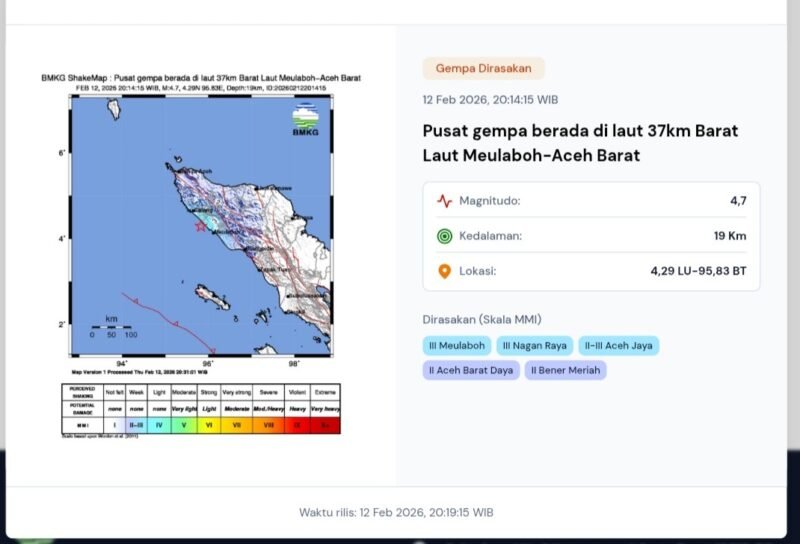Click the MMI II-III light blue legend cell
The width and height of the screenshot is (800, 544).
(x=136, y=425)
